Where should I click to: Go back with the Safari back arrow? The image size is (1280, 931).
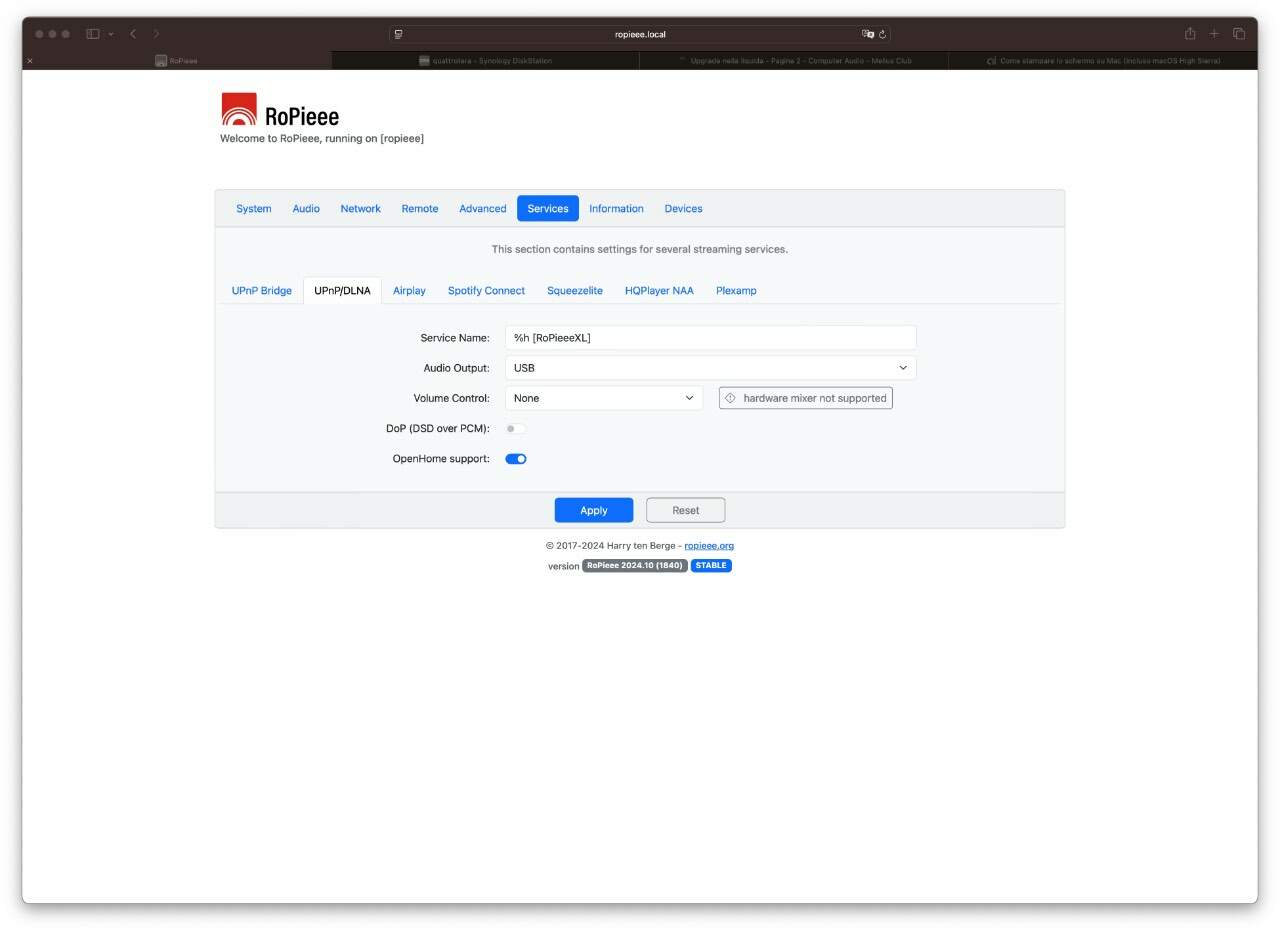point(133,34)
